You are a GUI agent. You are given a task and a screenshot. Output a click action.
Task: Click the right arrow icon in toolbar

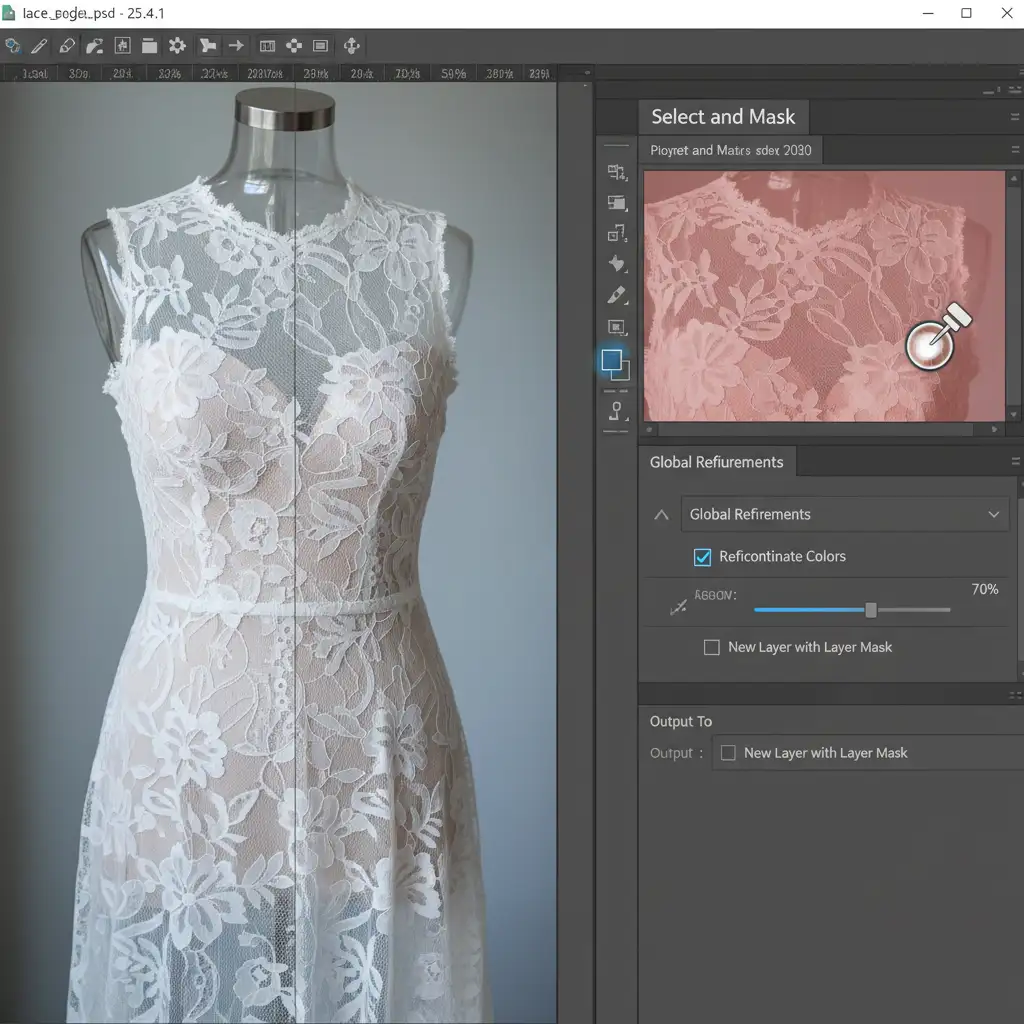(236, 46)
